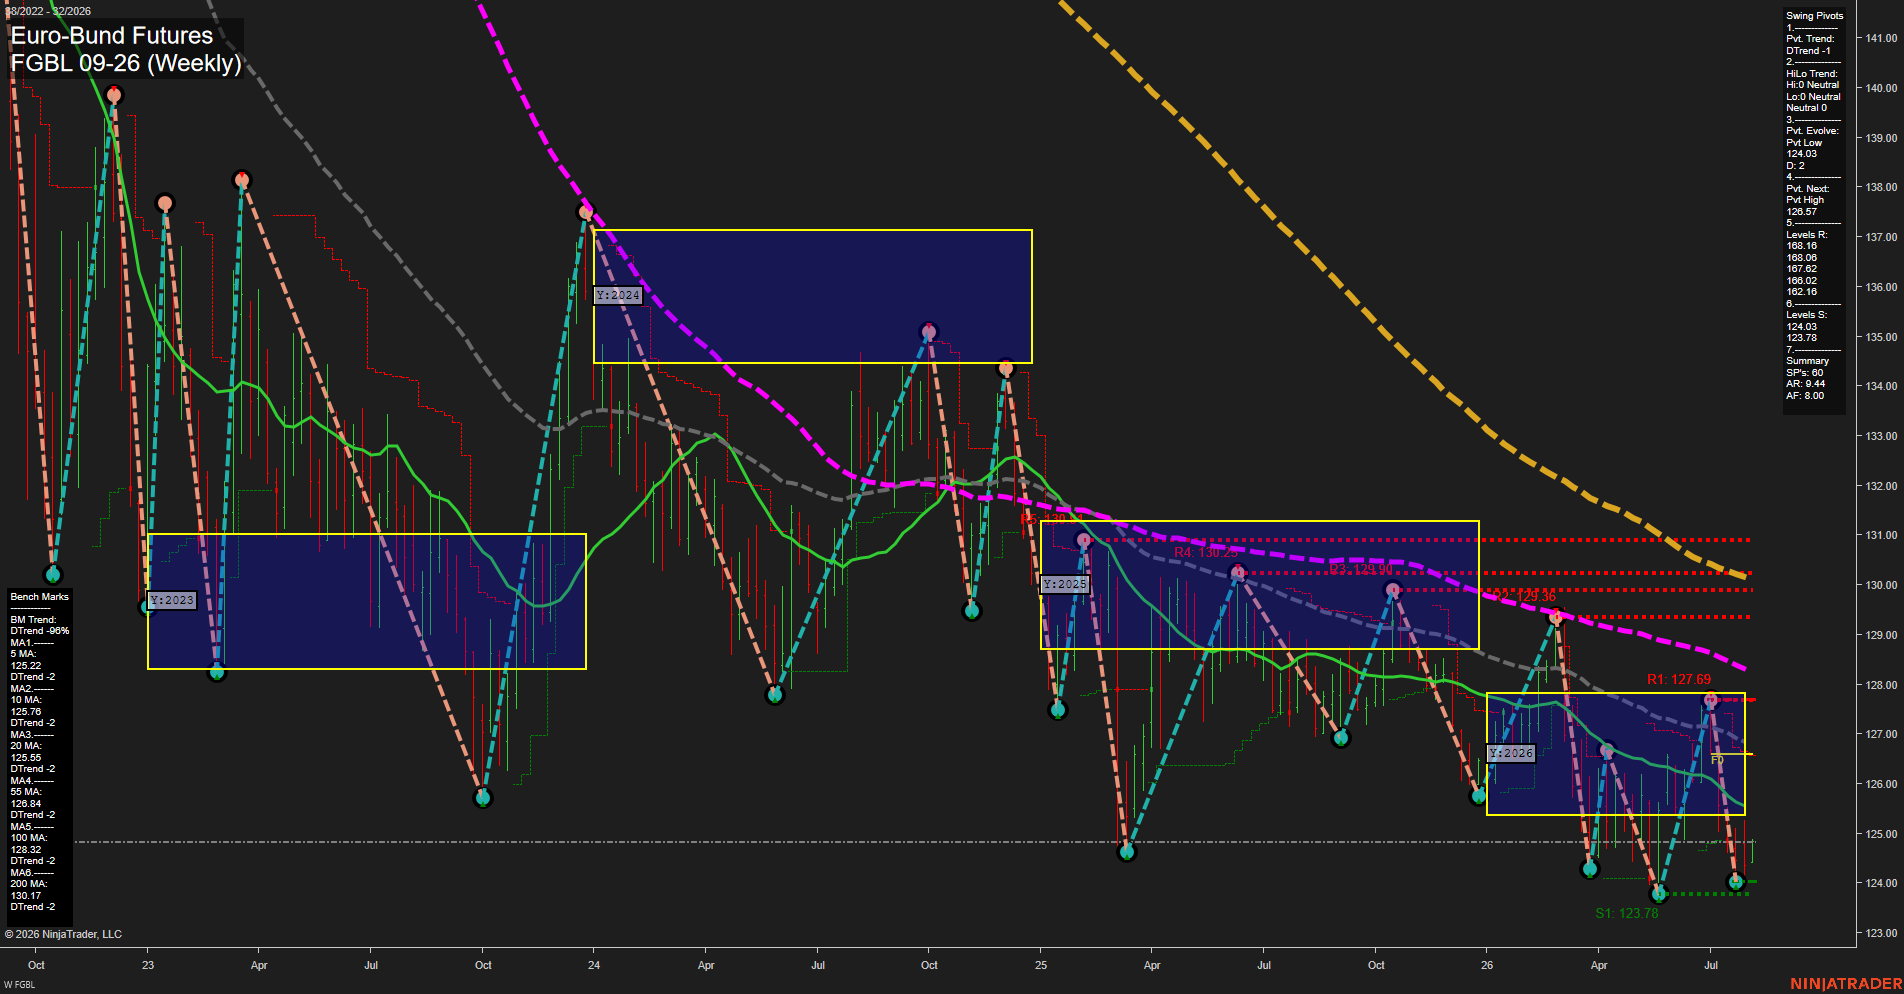
Task: Click the '100 MA:' label
Action: click(x=30, y=838)
